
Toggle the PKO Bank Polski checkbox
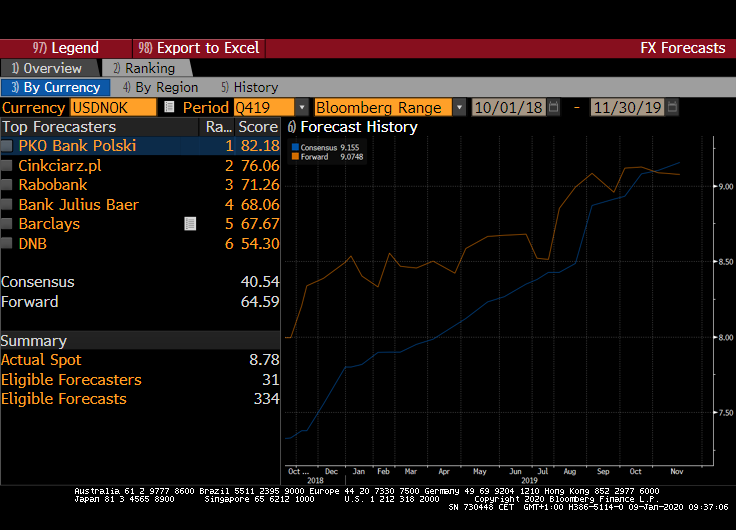(x=8, y=146)
